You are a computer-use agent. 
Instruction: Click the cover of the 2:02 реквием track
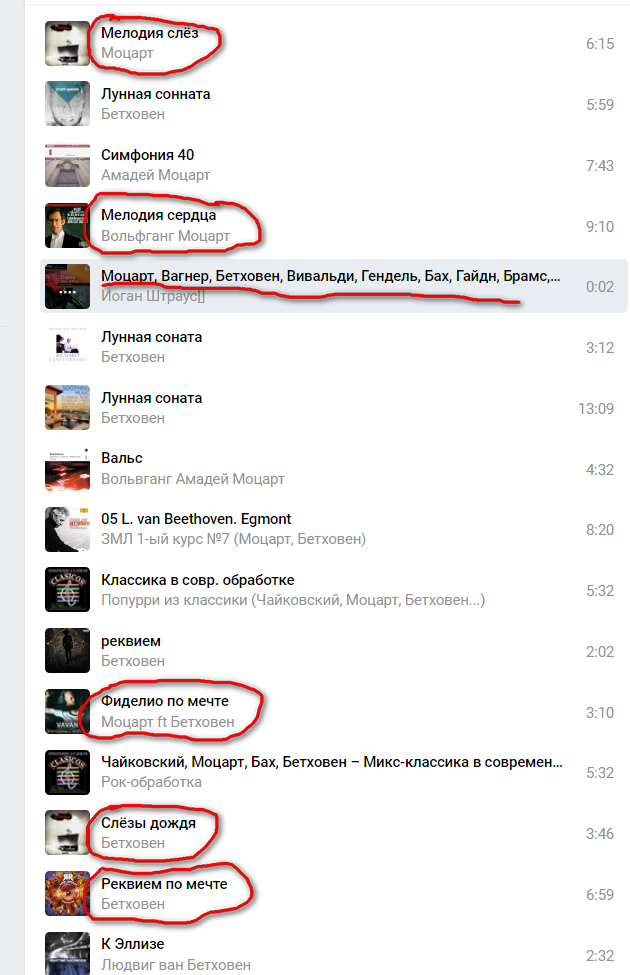[67, 651]
